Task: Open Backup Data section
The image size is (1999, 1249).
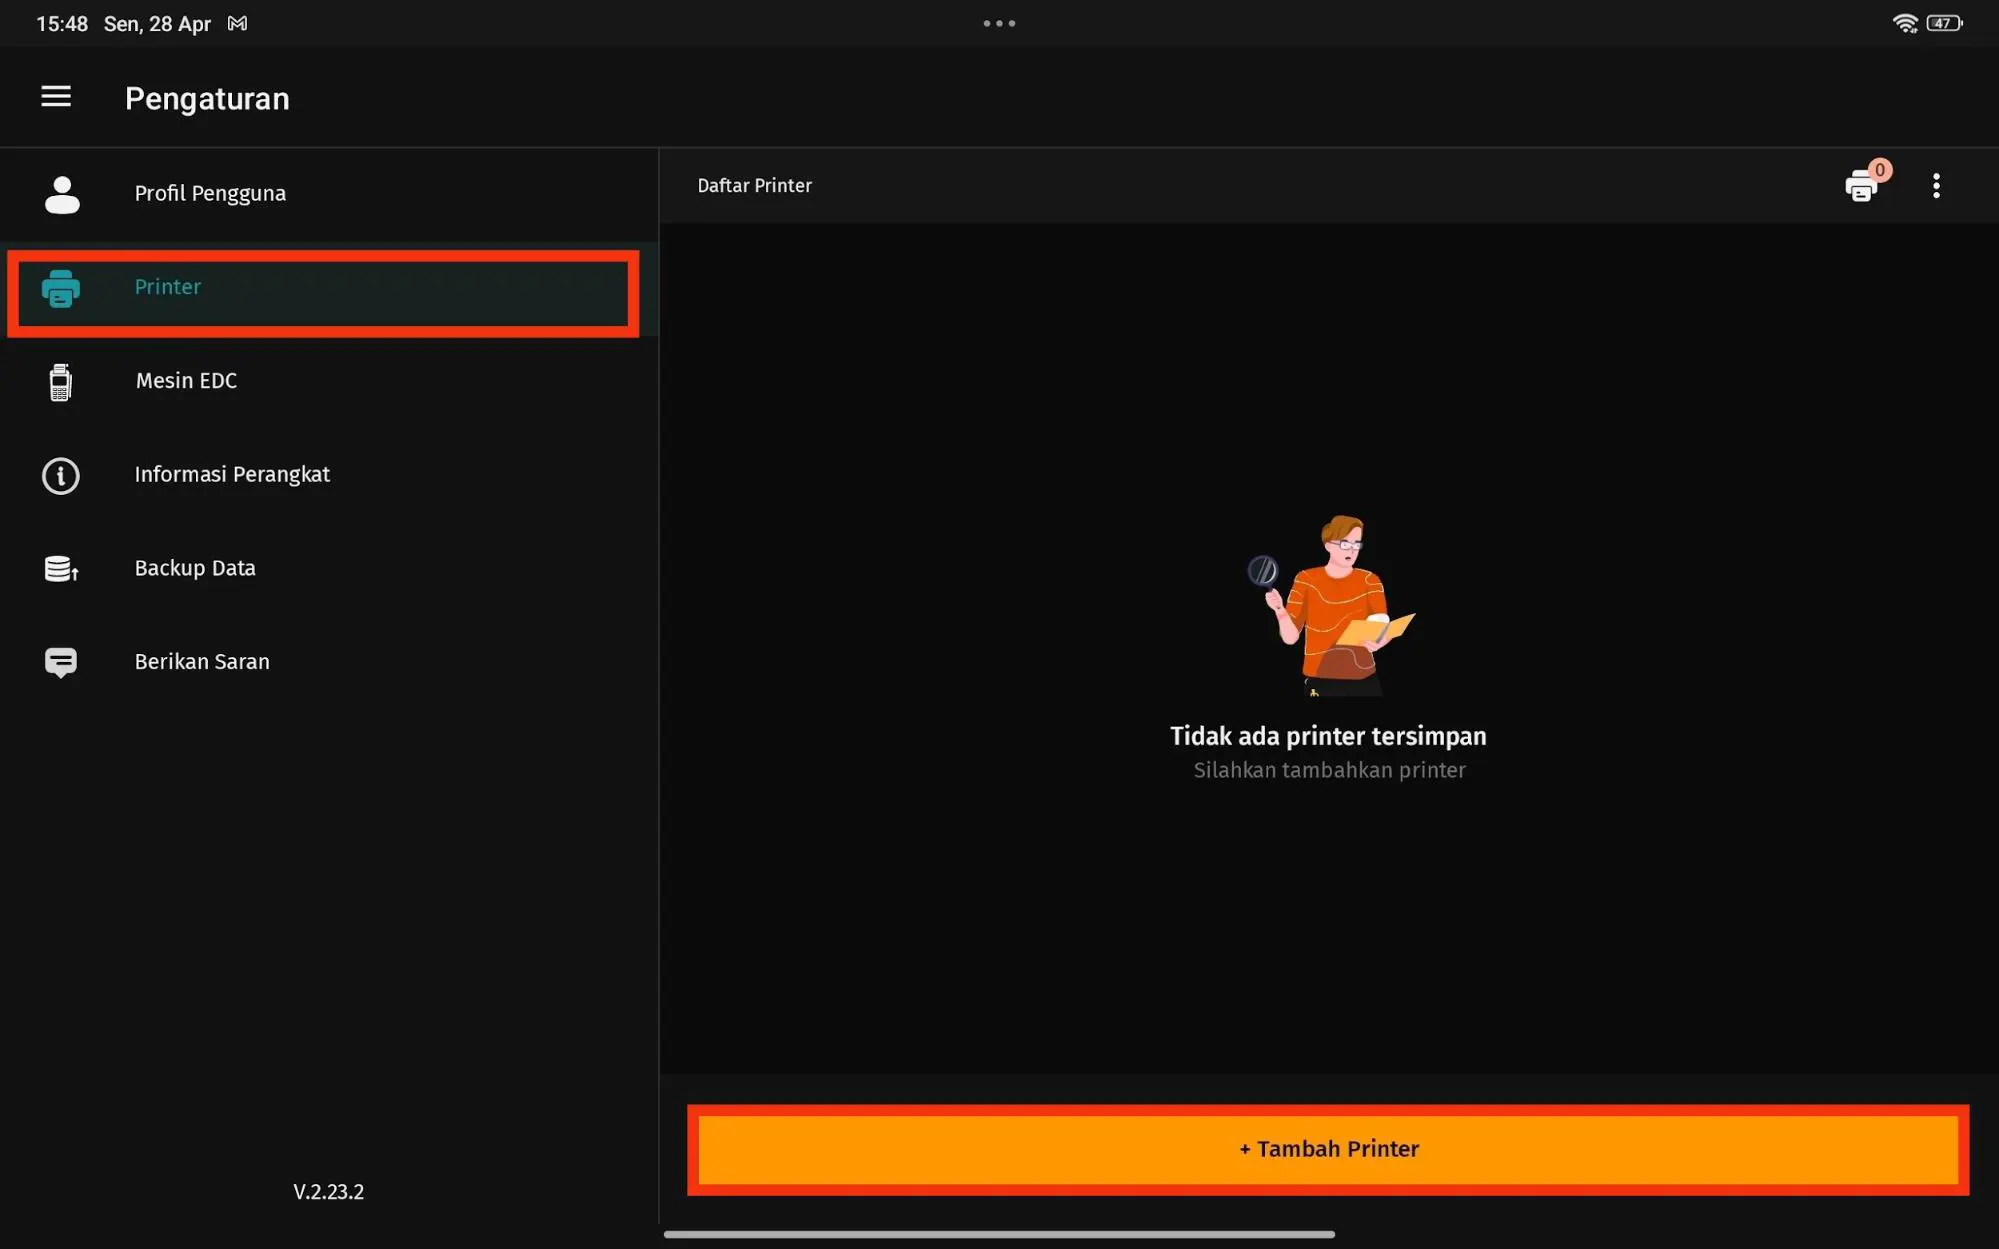Action: (x=195, y=568)
